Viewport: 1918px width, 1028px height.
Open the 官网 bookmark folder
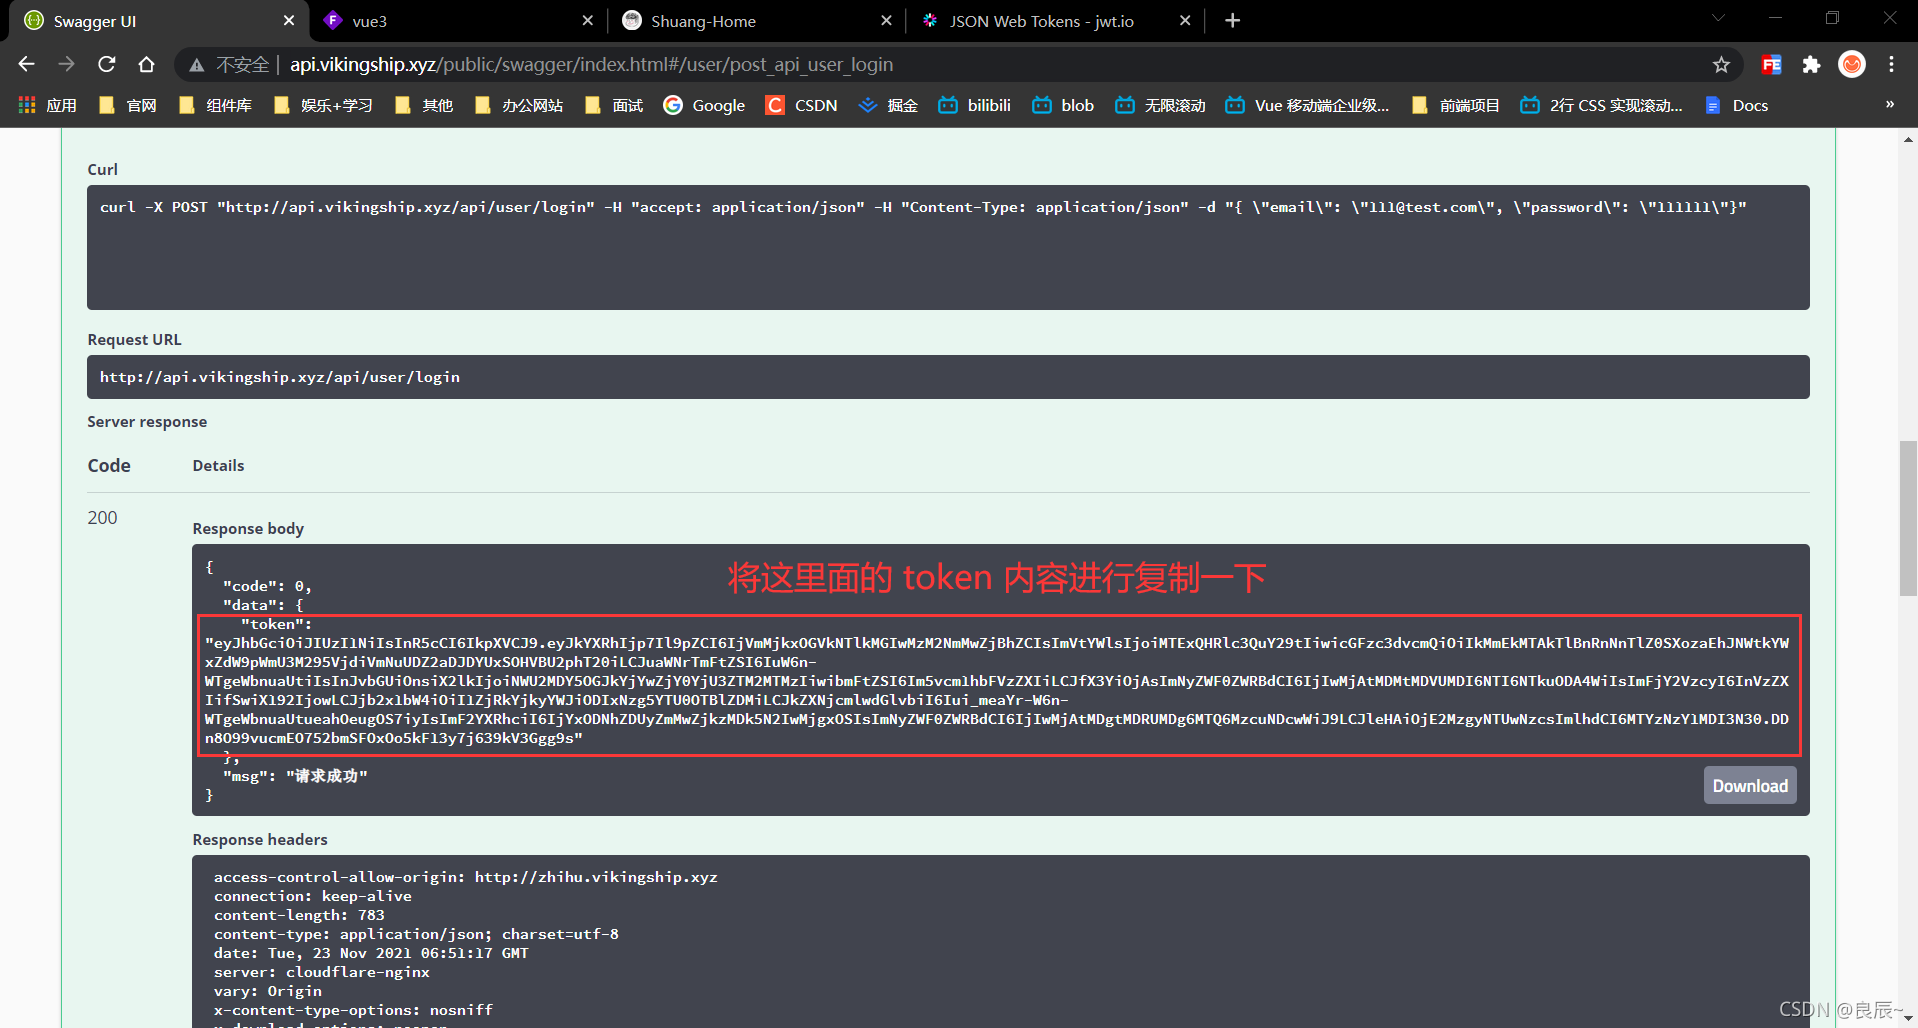point(128,105)
